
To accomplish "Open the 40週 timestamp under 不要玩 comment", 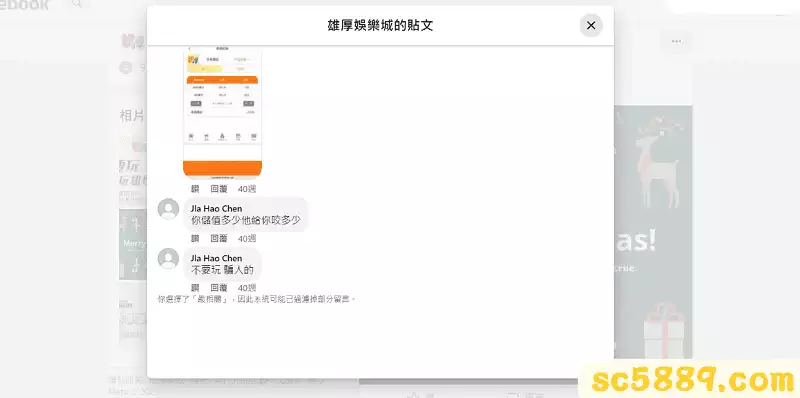I will coord(247,288).
